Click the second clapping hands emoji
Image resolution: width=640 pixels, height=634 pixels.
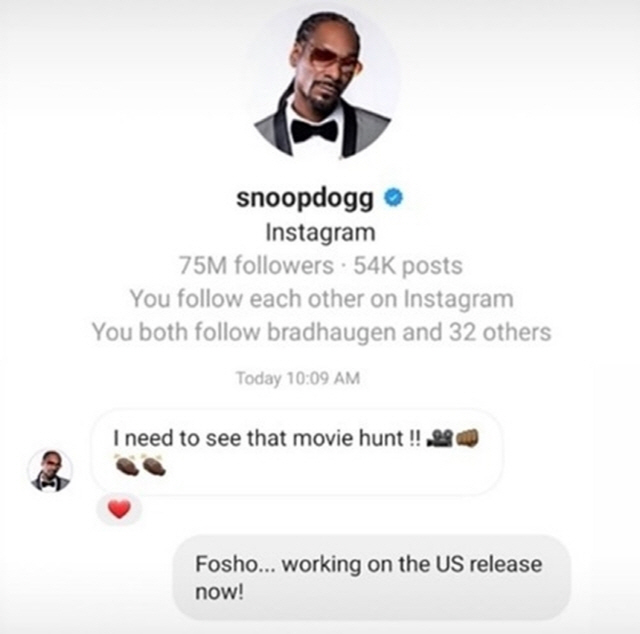pyautogui.click(x=153, y=465)
